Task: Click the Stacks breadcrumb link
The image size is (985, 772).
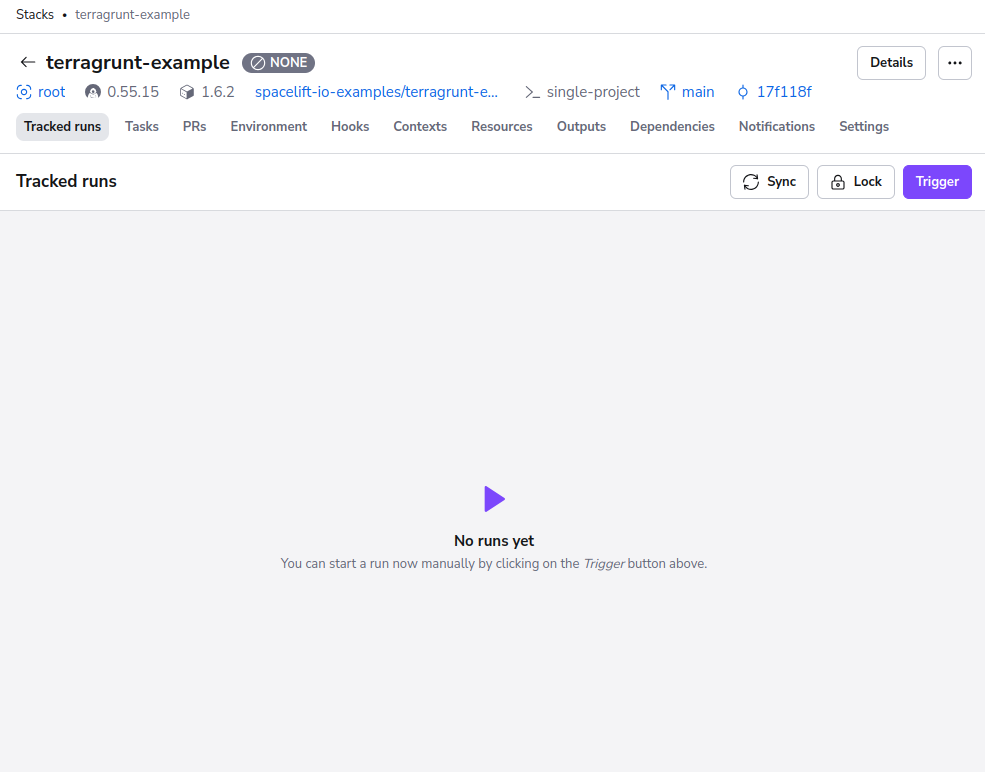Action: click(x=34, y=14)
